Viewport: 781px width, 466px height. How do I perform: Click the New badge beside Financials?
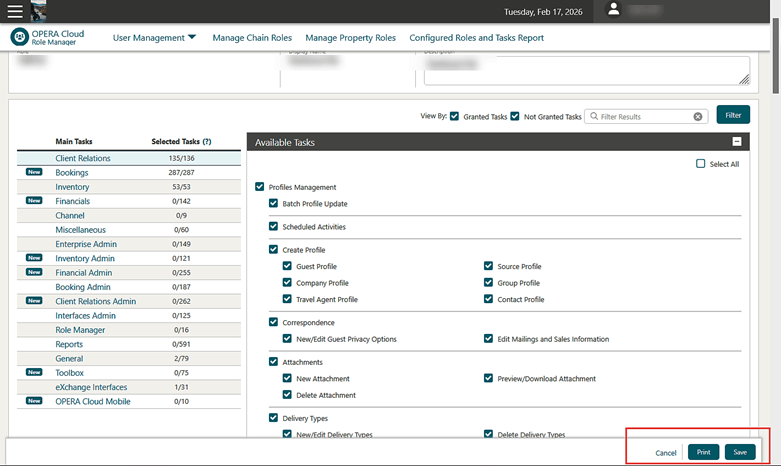click(34, 201)
